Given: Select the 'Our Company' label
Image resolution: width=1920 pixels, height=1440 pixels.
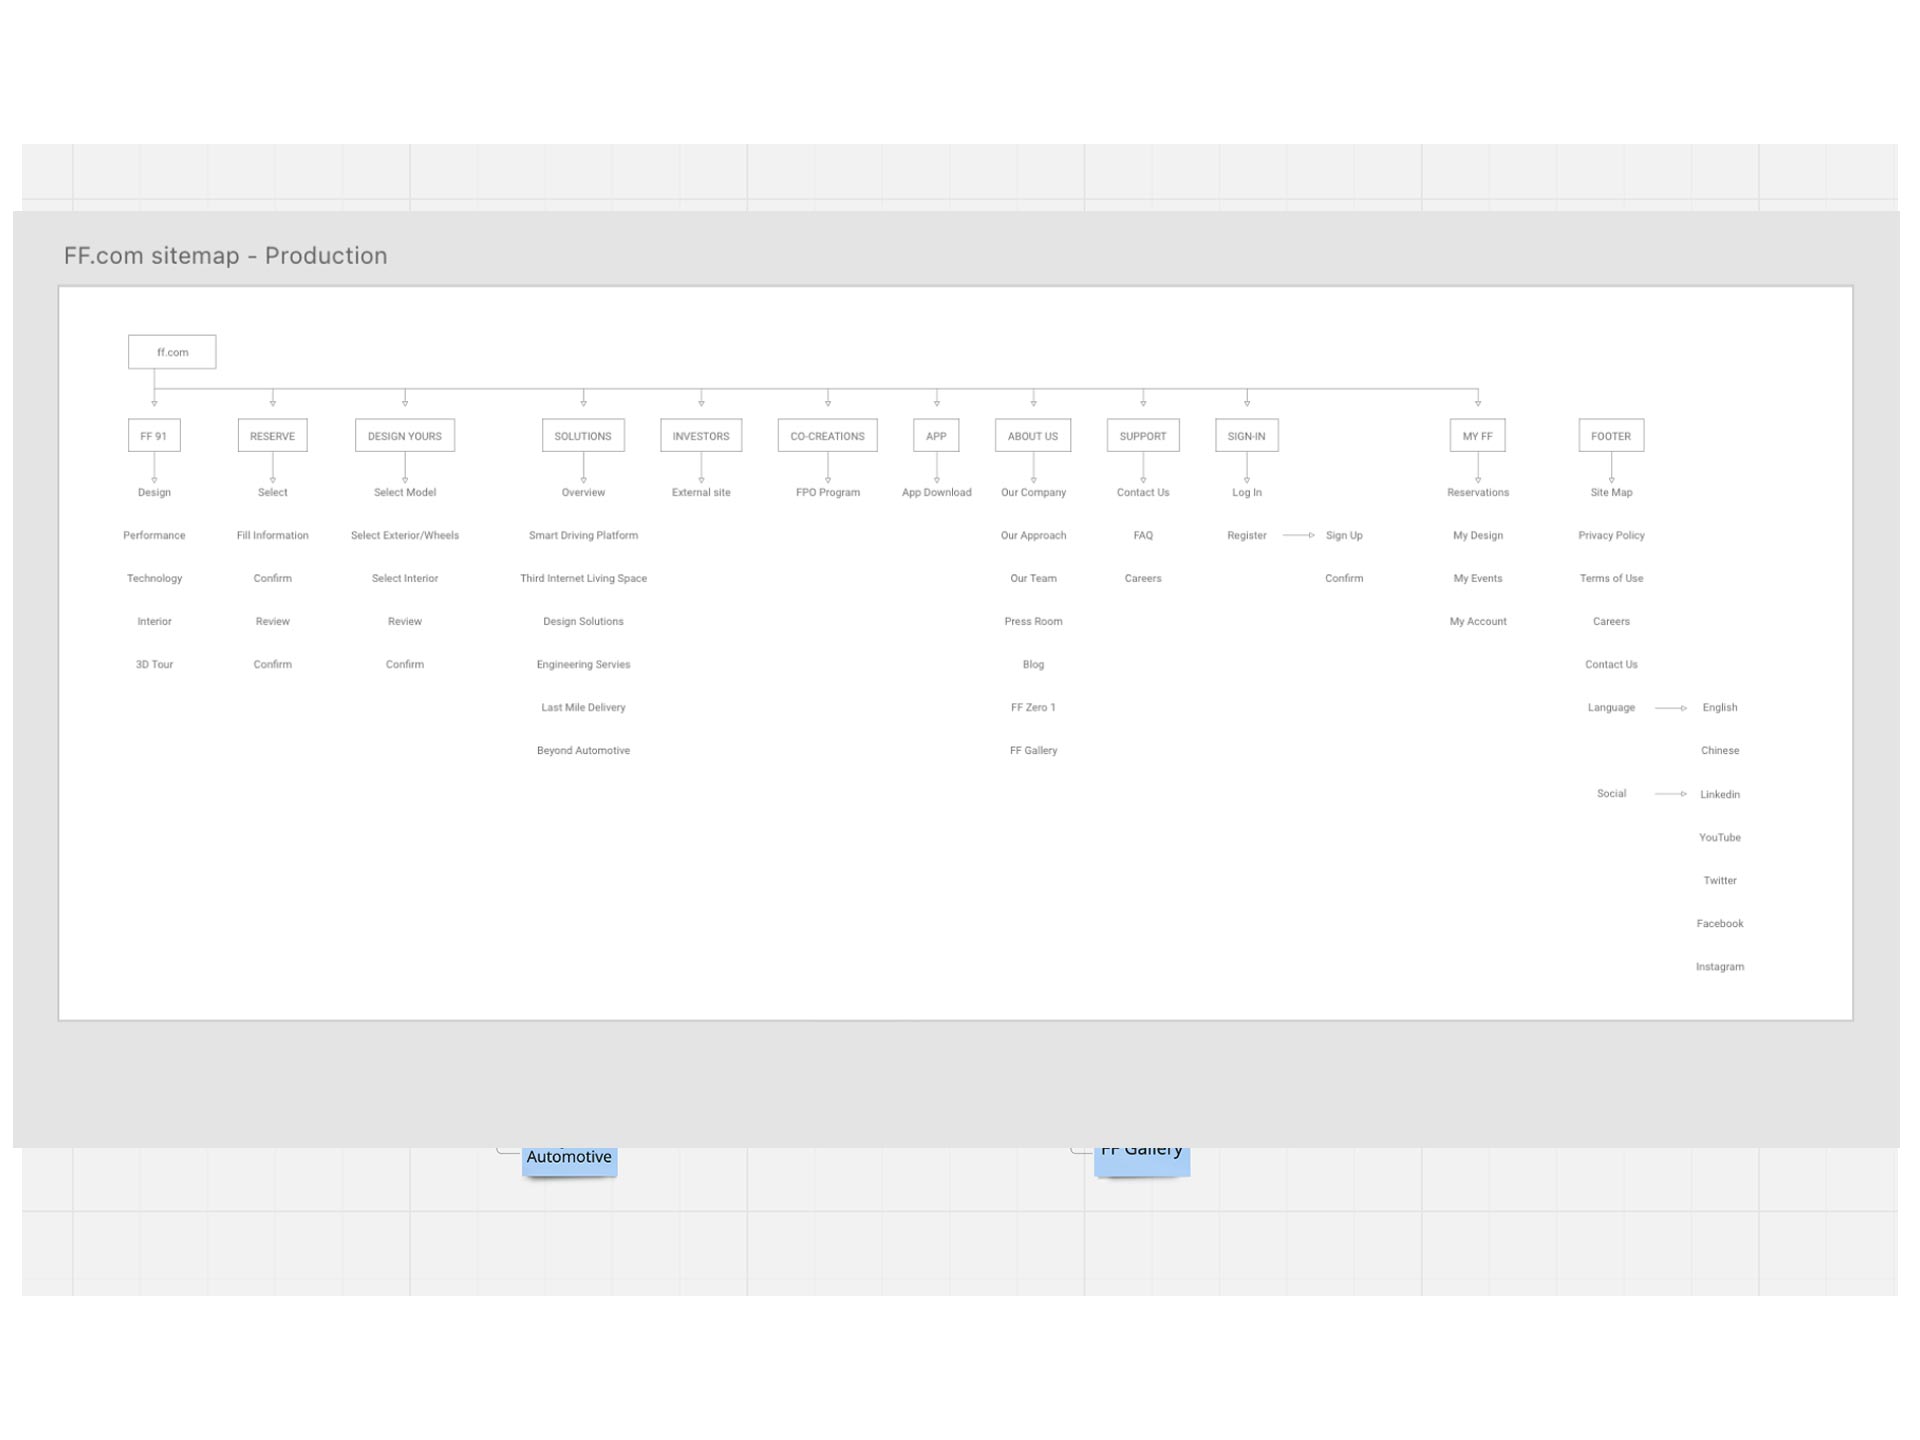Looking at the screenshot, I should [1033, 492].
